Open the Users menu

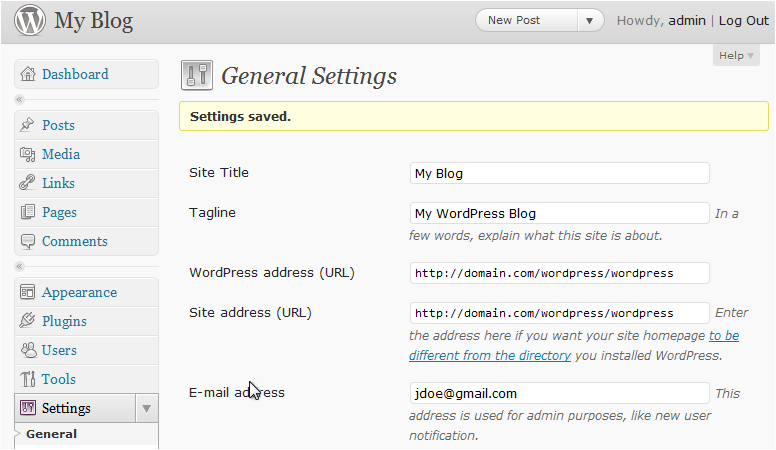(x=59, y=350)
